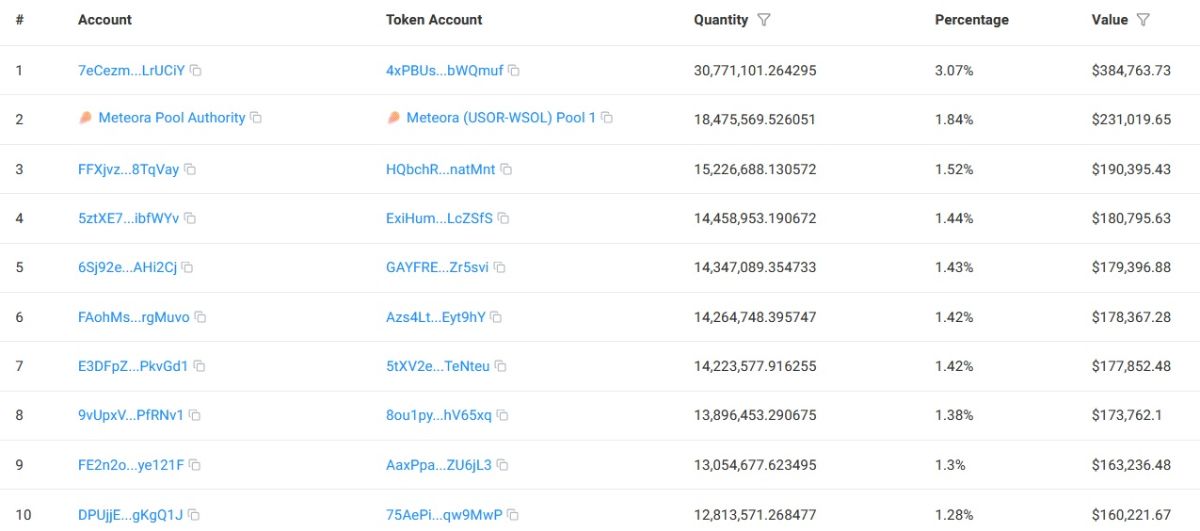Open token account ExiHum...LcZSfS
This screenshot has width=1200, height=531.
pyautogui.click(x=439, y=218)
